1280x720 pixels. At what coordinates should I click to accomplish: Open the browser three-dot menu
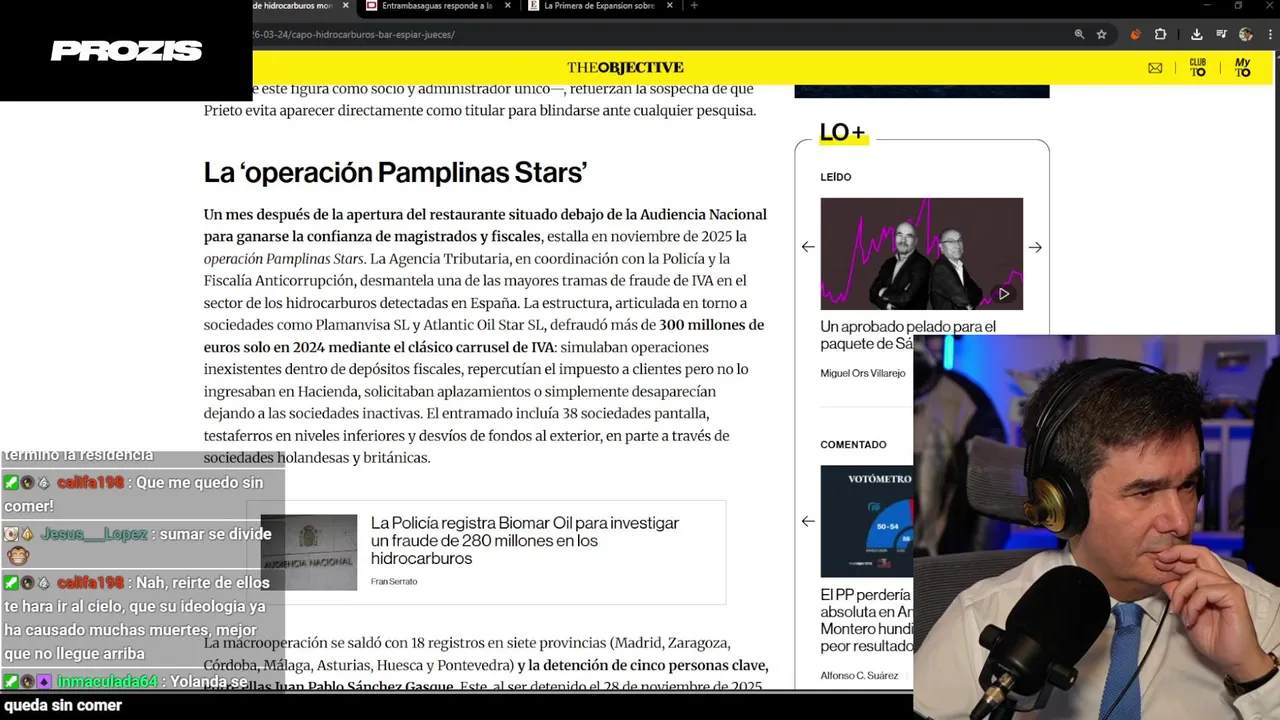click(1268, 34)
